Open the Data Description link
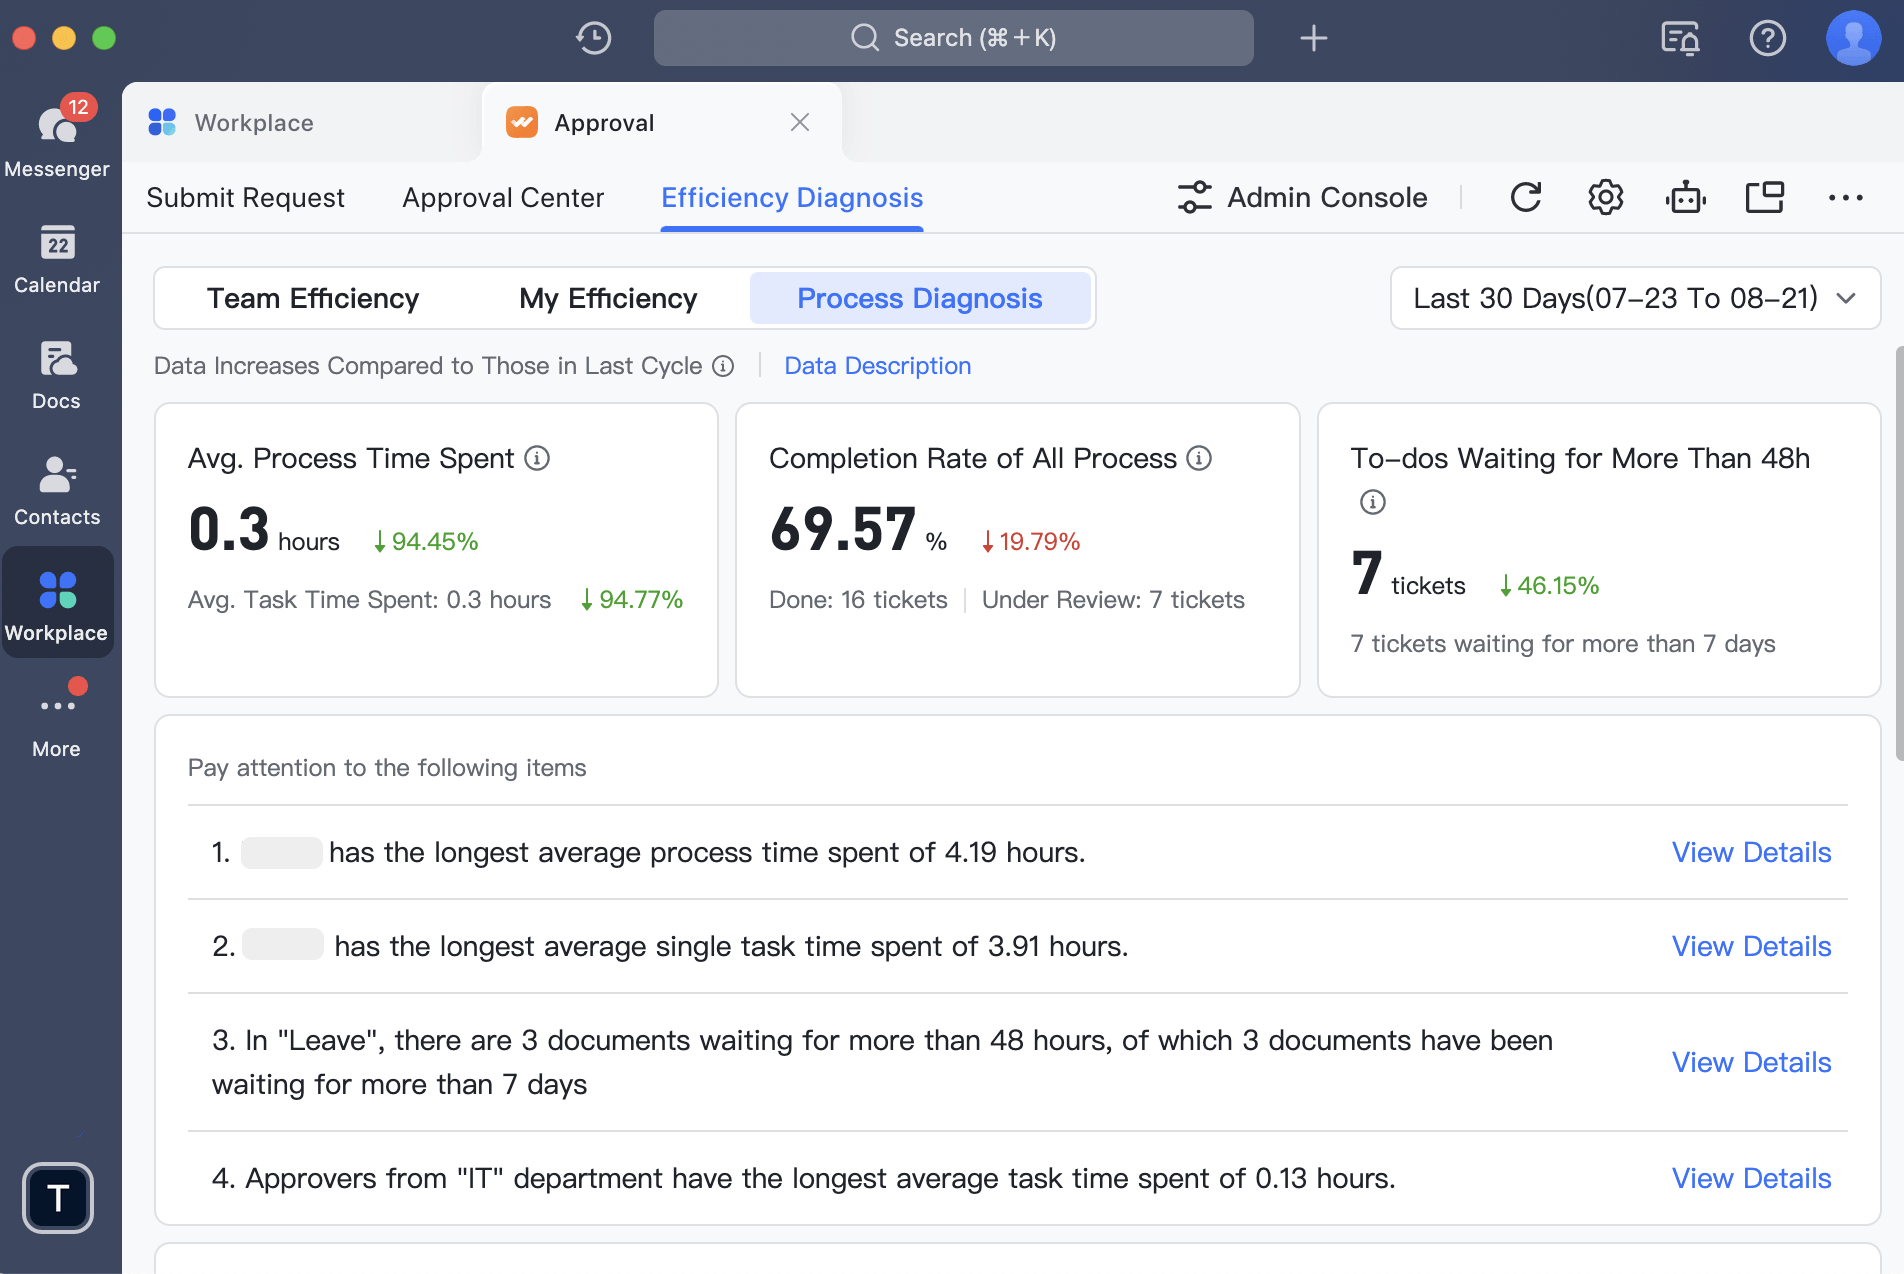Screen dimensions: 1904x1274 pos(876,365)
